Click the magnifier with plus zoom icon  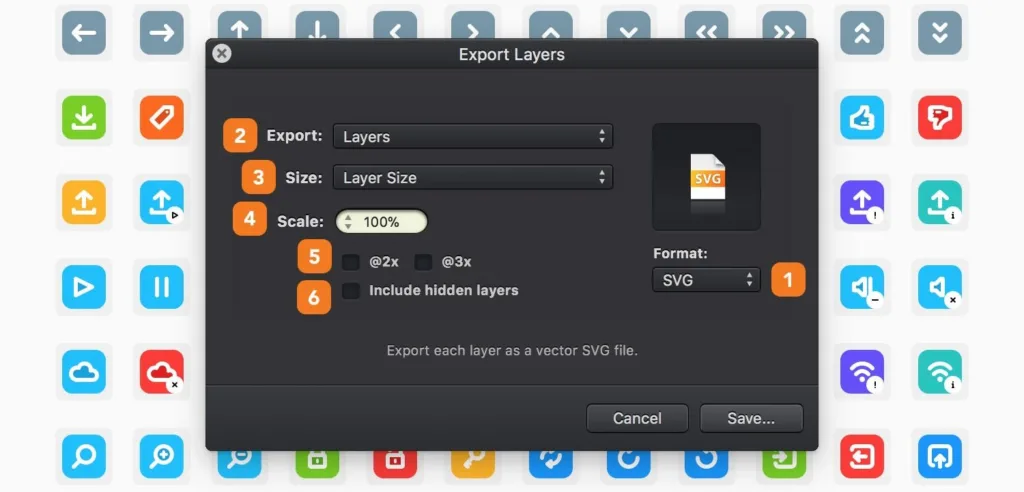click(161, 456)
